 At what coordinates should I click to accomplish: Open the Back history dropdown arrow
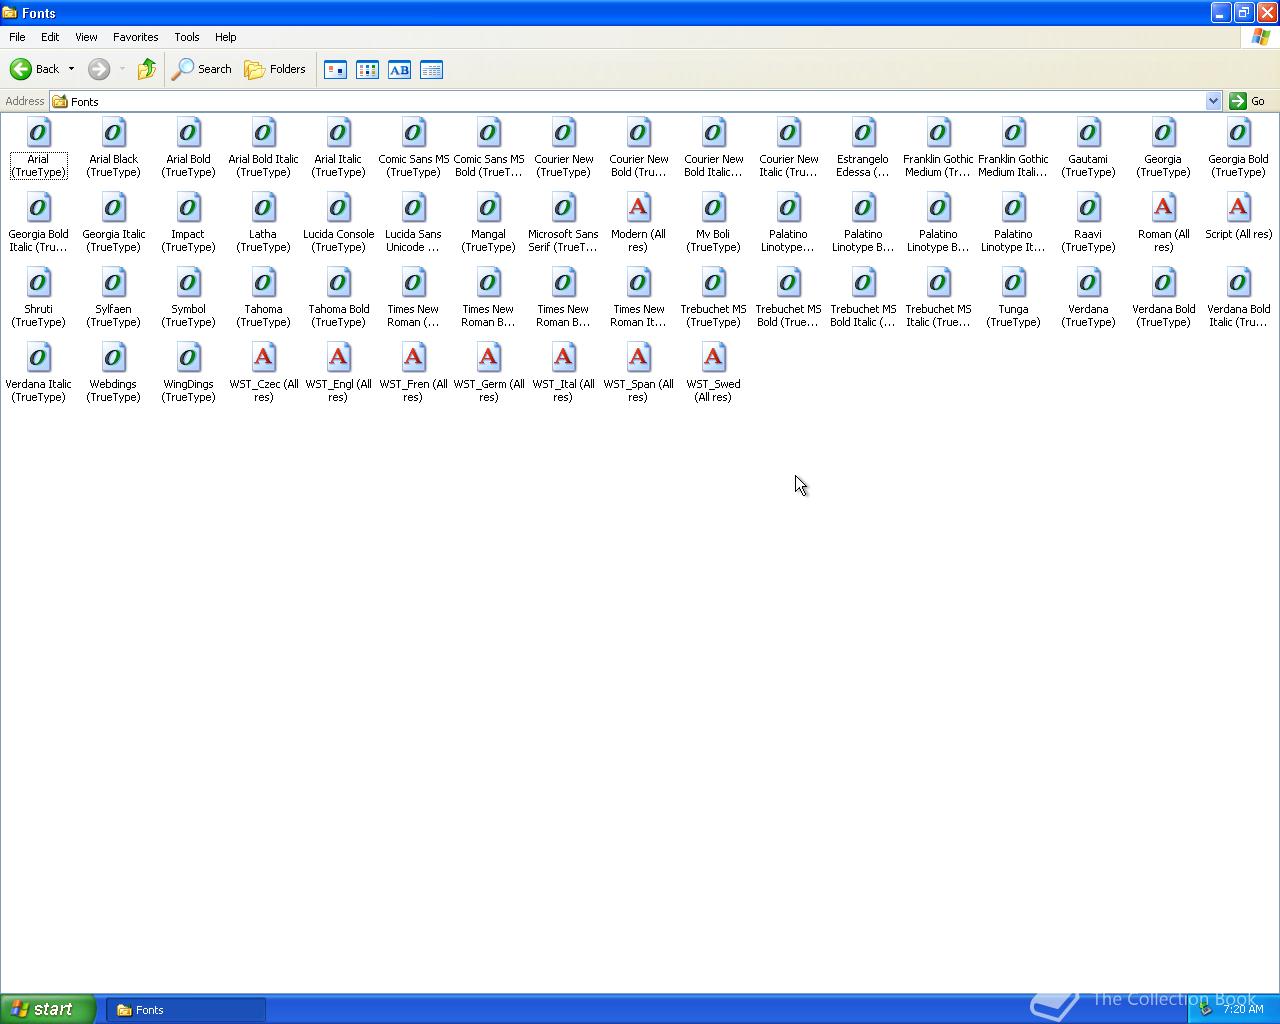click(x=71, y=69)
